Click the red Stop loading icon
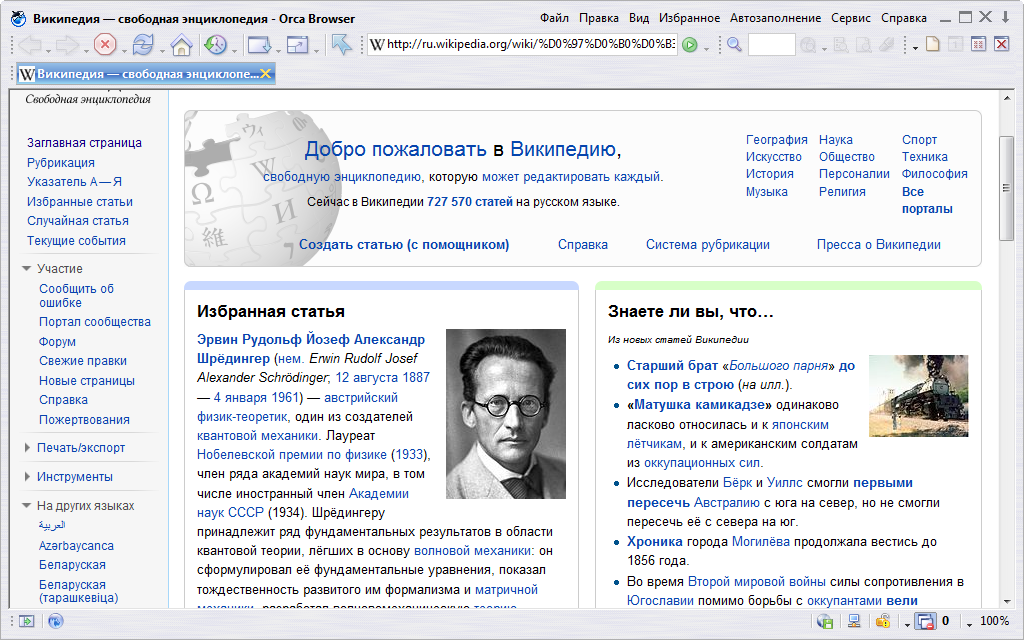This screenshot has height=640, width=1024. tap(104, 44)
